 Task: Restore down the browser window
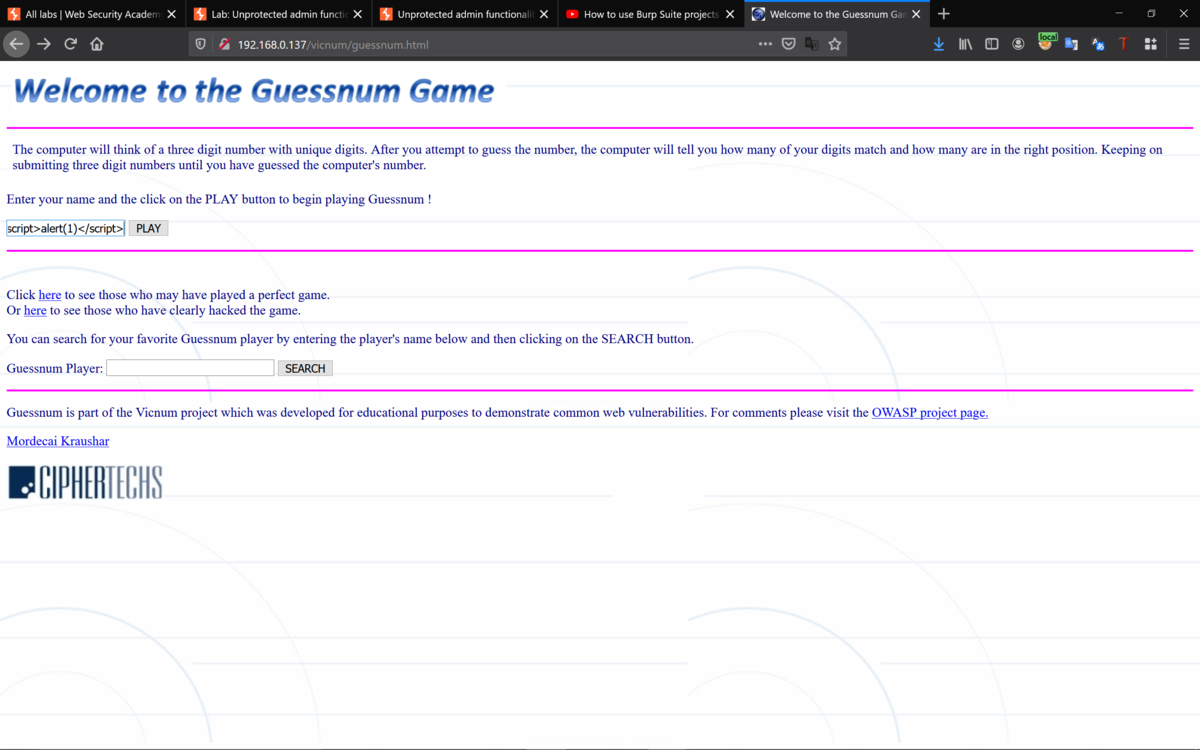click(1151, 14)
